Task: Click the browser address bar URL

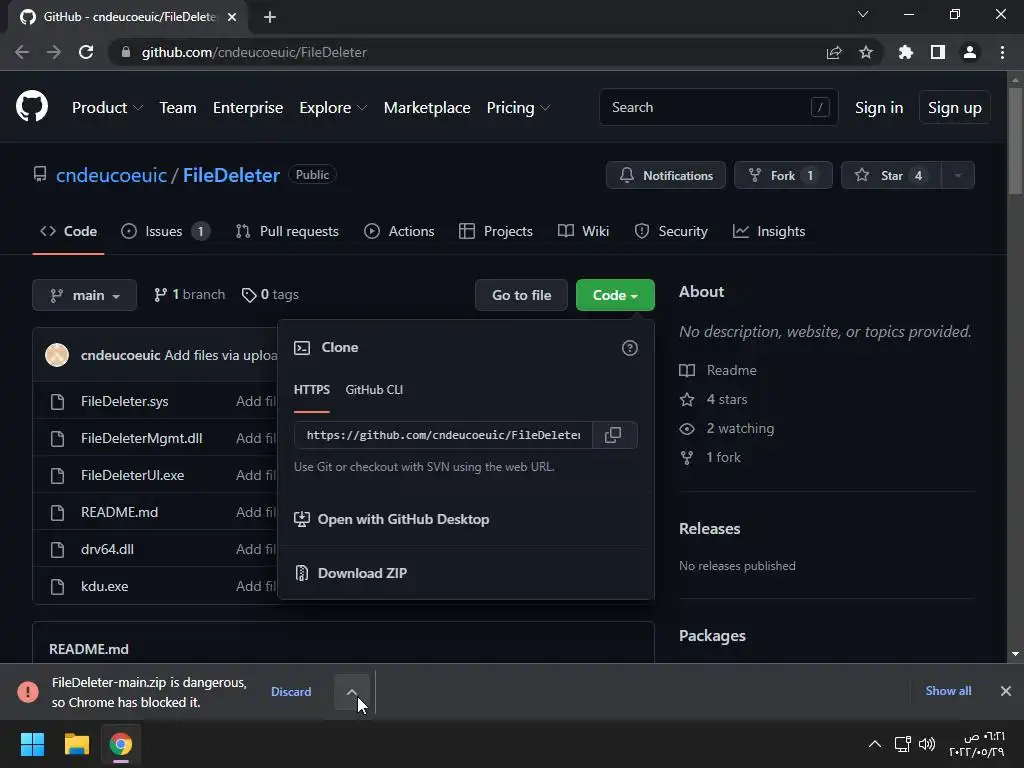Action: click(x=254, y=52)
